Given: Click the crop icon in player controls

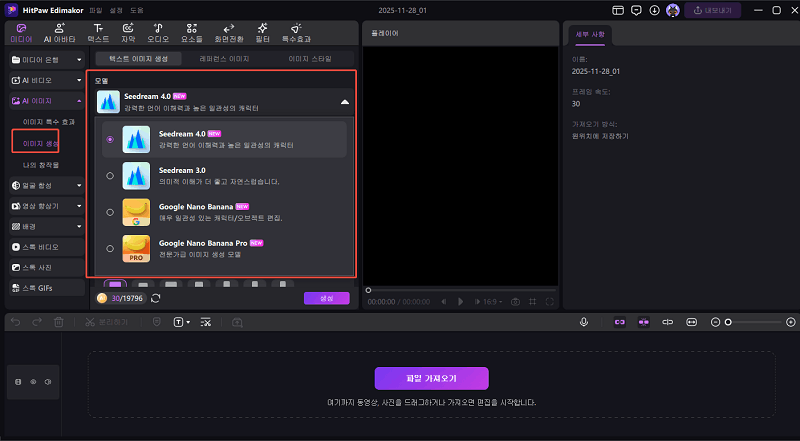Looking at the screenshot, I should click(x=533, y=302).
